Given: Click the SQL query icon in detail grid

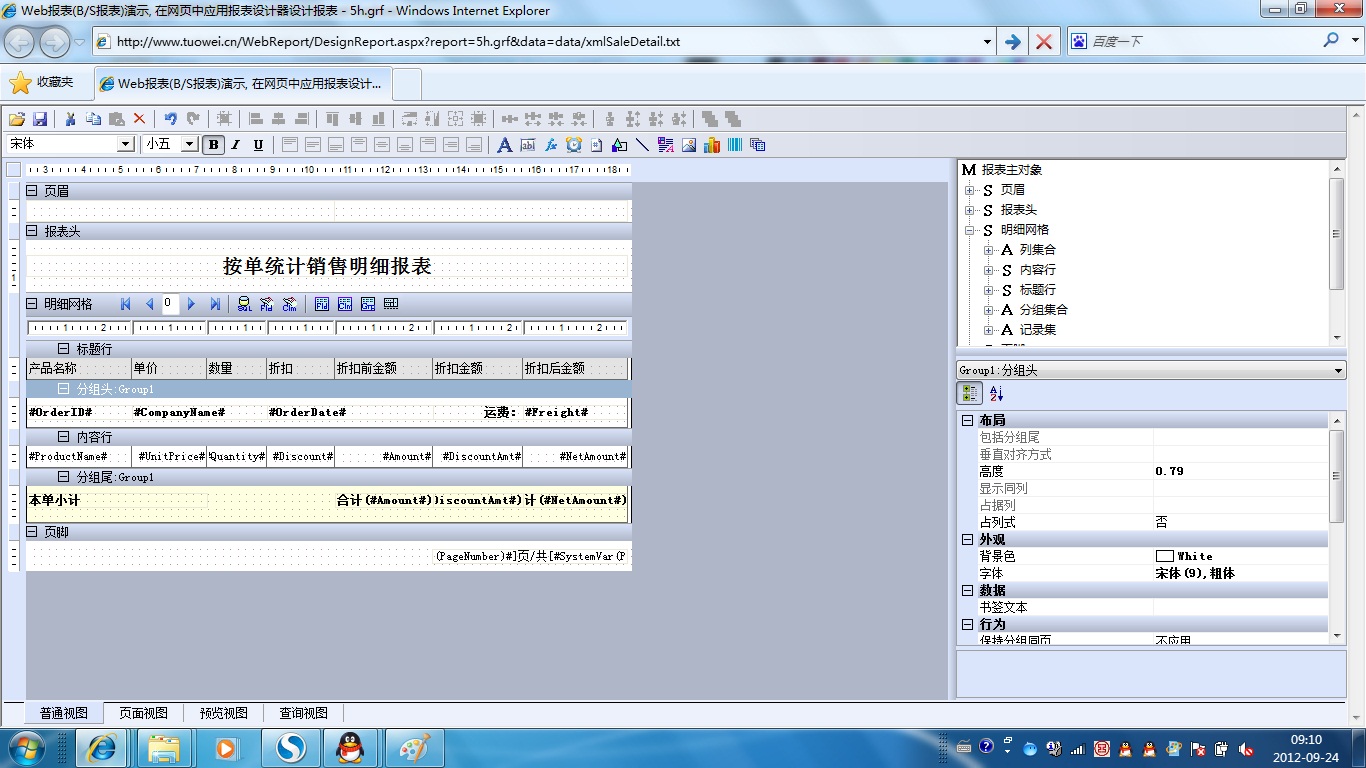Looking at the screenshot, I should pos(244,304).
